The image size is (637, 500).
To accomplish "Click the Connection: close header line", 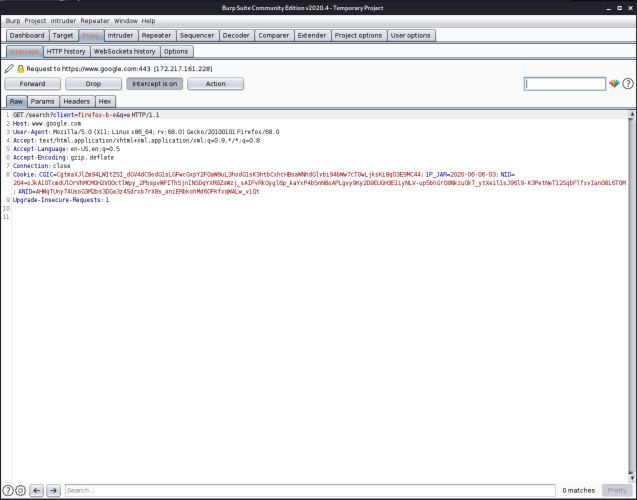I will click(x=41, y=166).
